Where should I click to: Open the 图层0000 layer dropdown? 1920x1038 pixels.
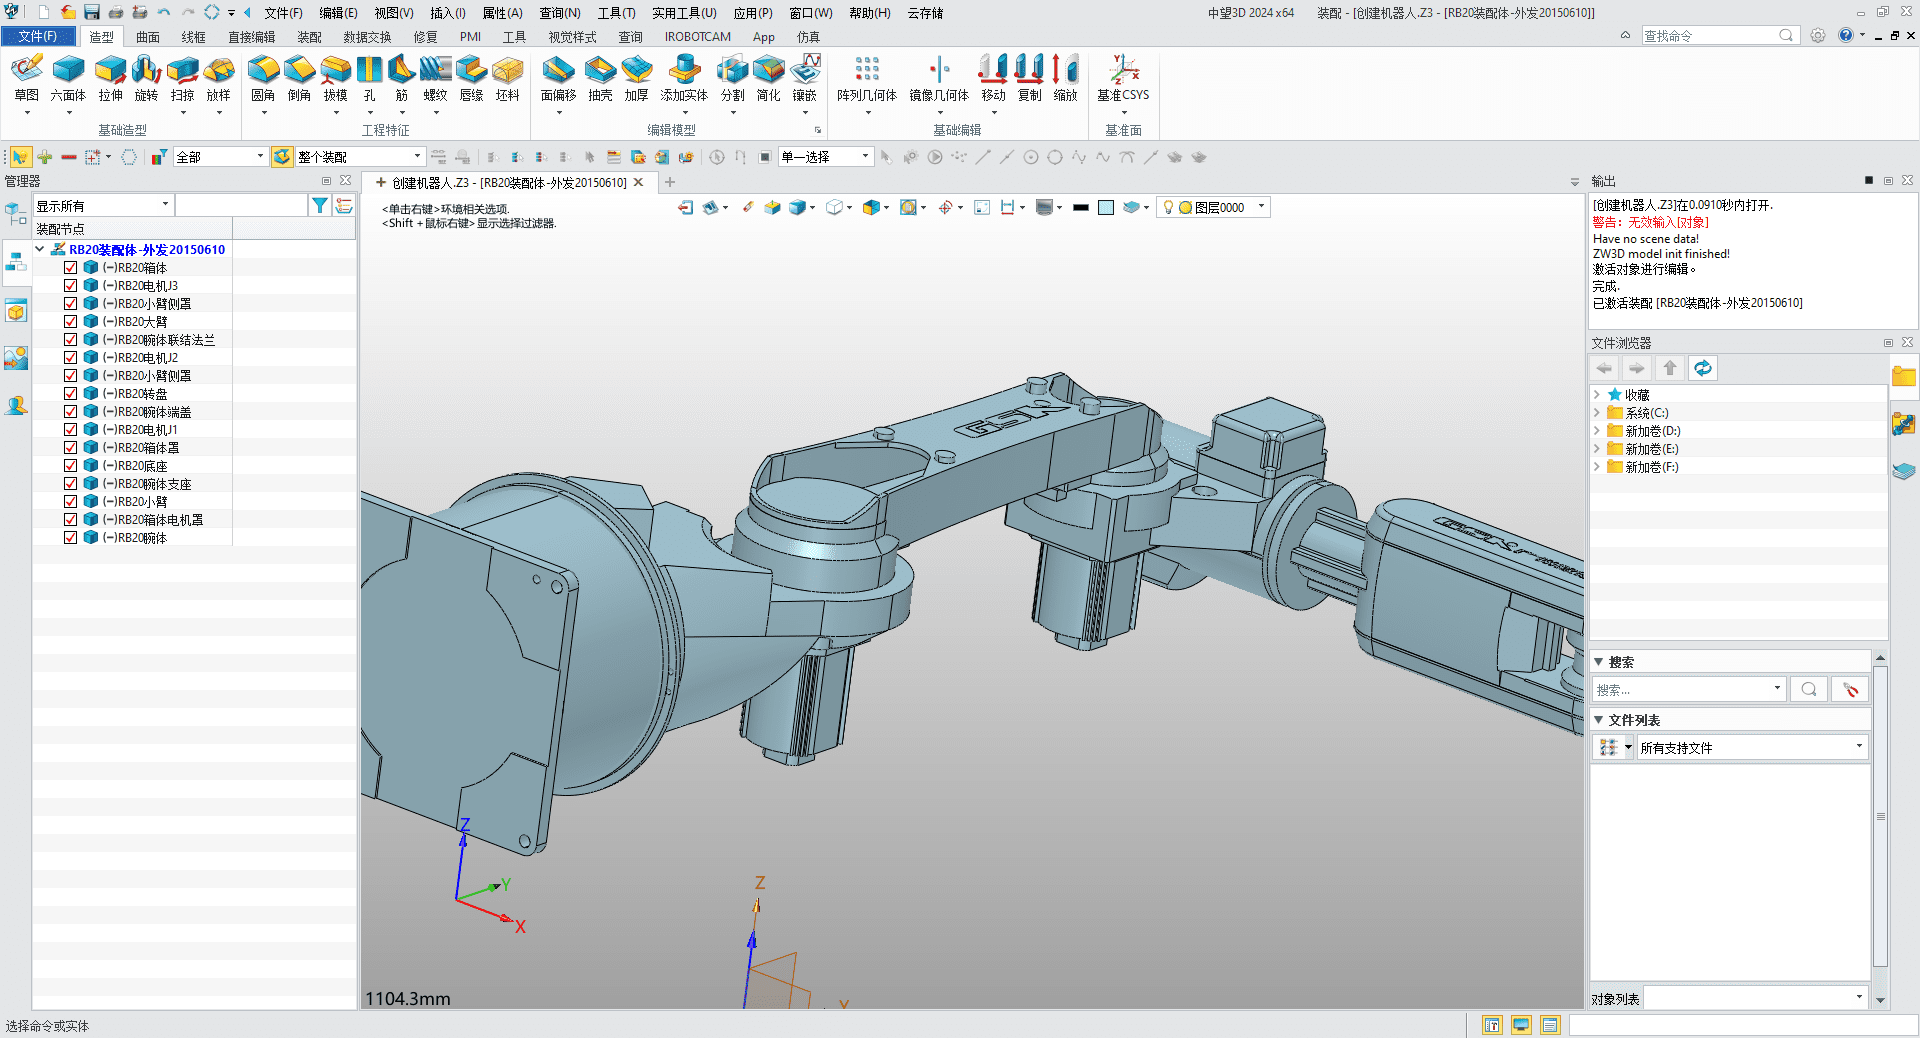1214,207
